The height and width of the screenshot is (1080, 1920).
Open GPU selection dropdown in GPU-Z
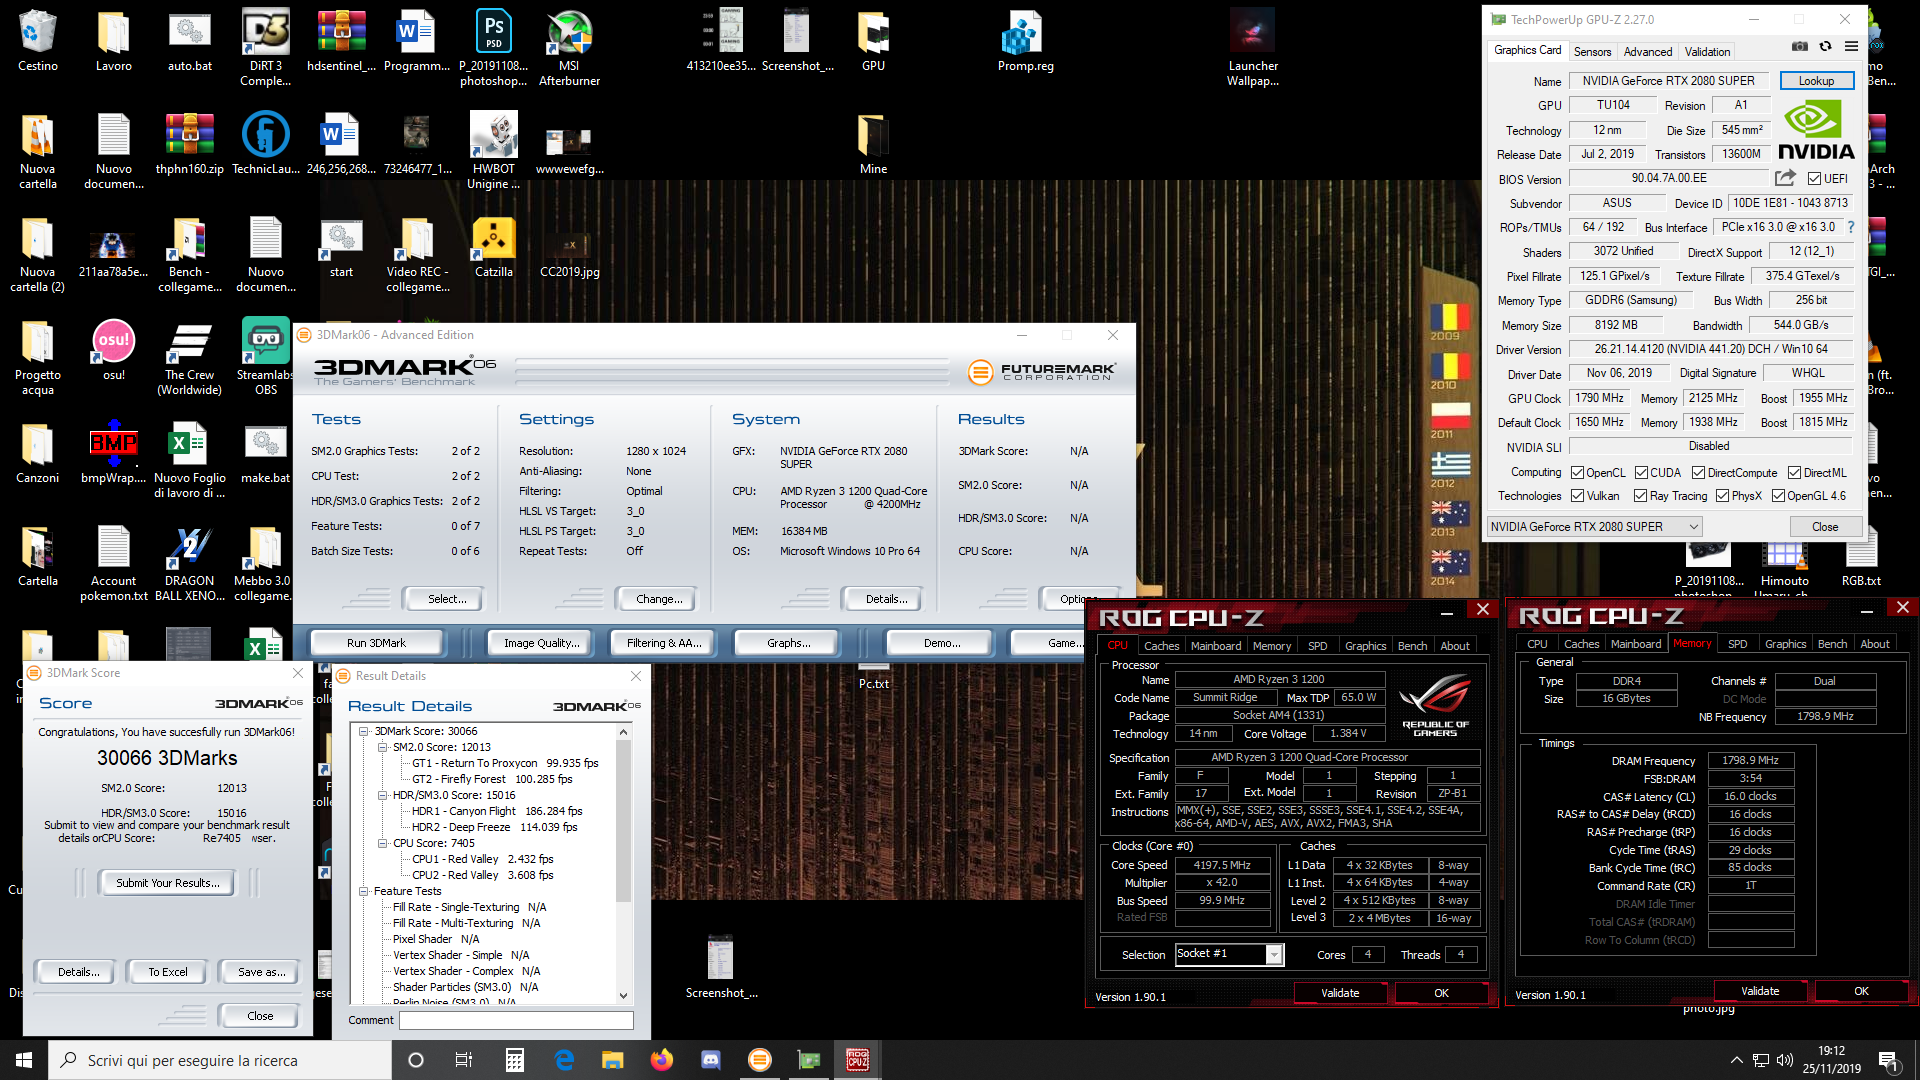pos(1594,527)
